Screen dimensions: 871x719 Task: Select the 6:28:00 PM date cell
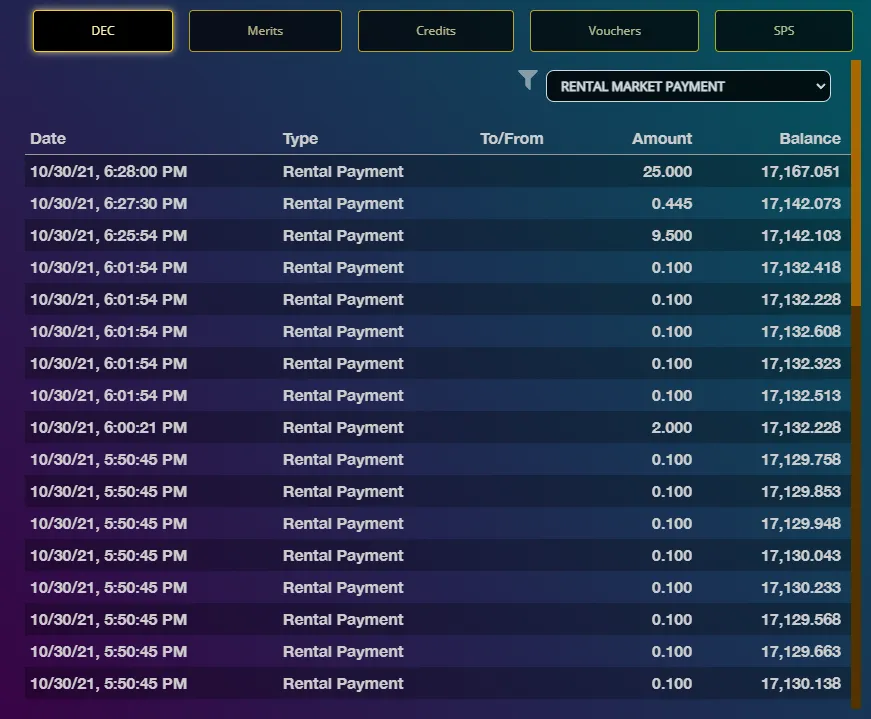(x=108, y=172)
